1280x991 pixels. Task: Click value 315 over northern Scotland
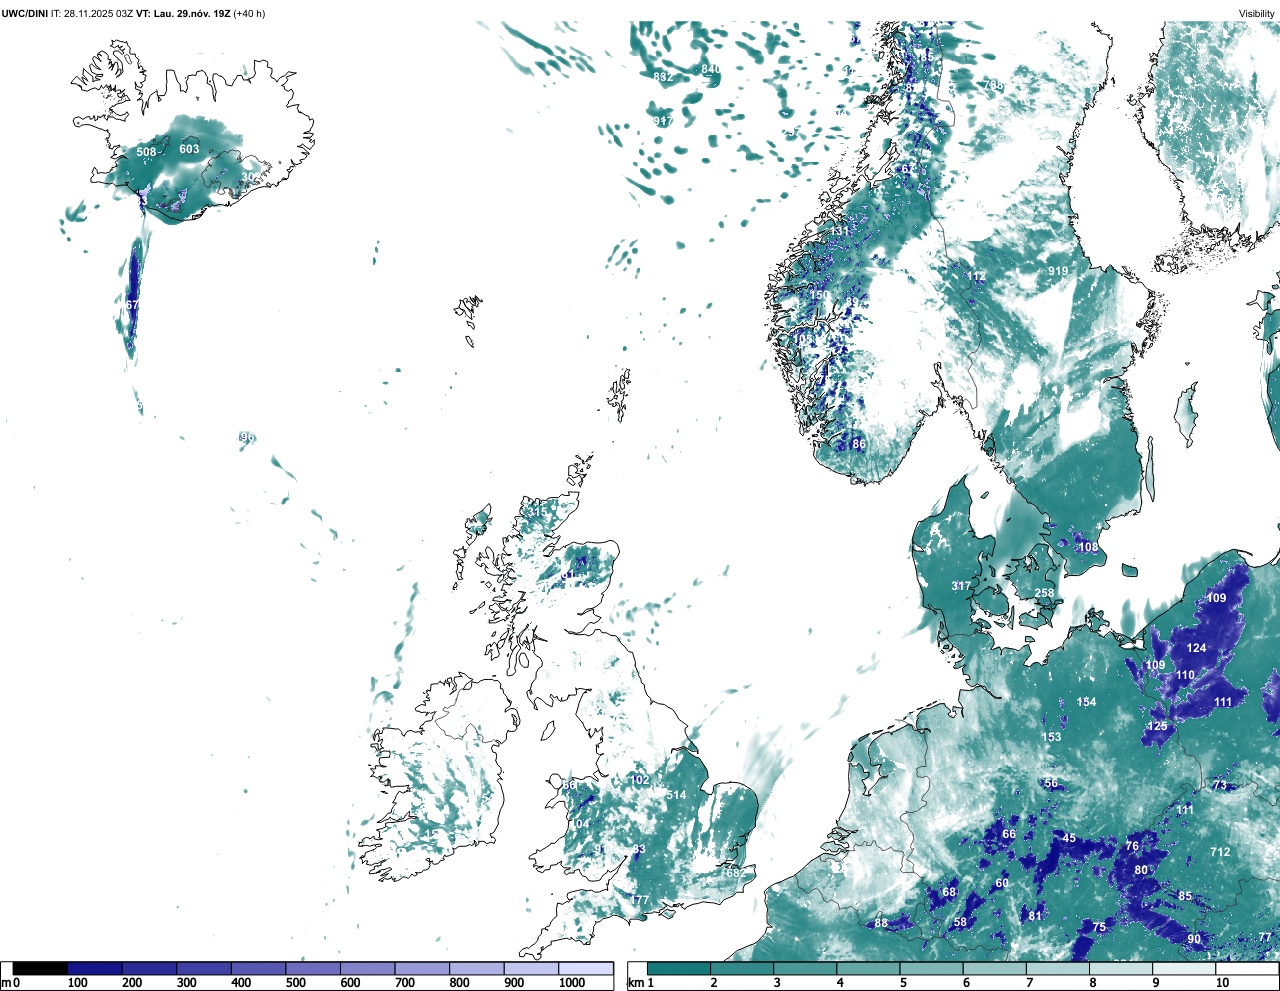coord(538,512)
